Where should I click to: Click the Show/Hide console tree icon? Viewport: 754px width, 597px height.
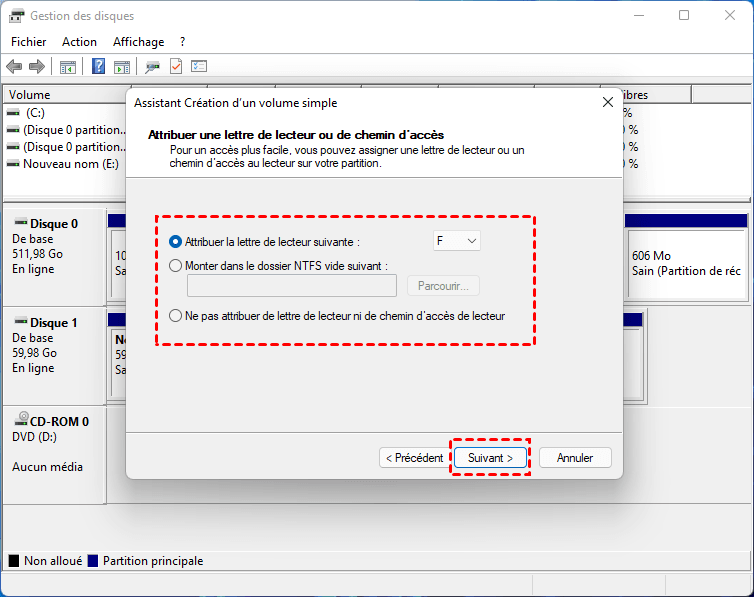68,66
